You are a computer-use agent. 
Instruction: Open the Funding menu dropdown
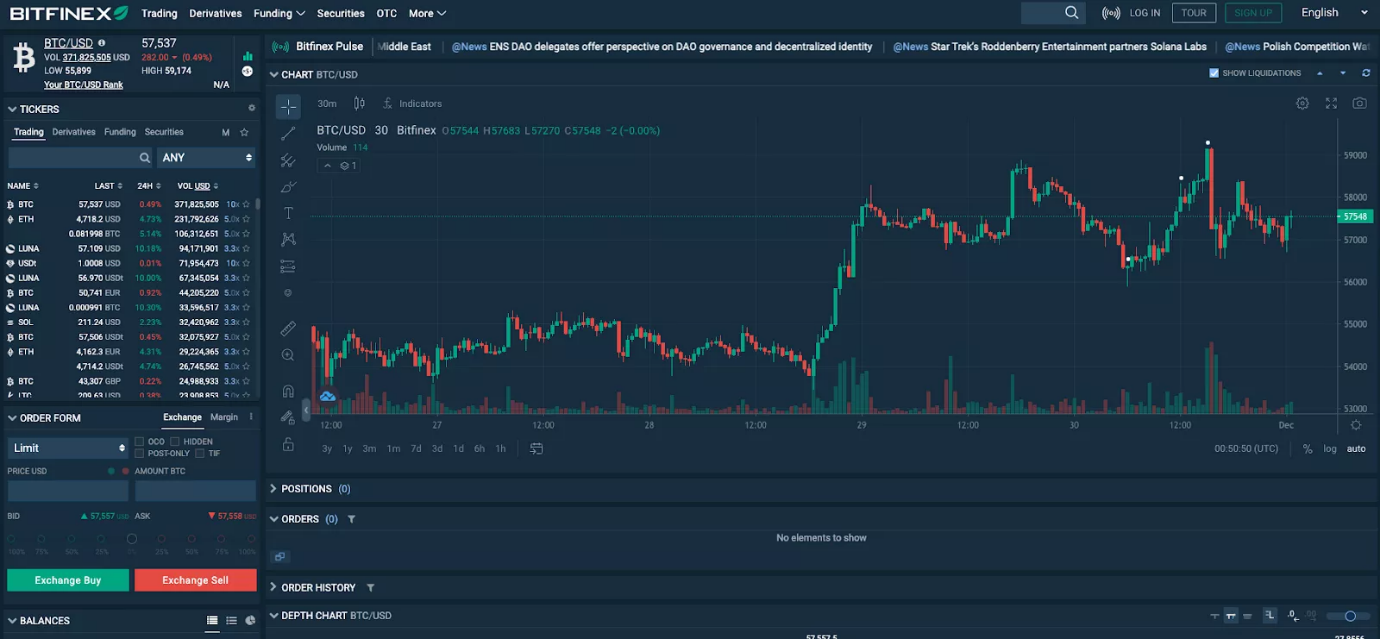coord(279,13)
